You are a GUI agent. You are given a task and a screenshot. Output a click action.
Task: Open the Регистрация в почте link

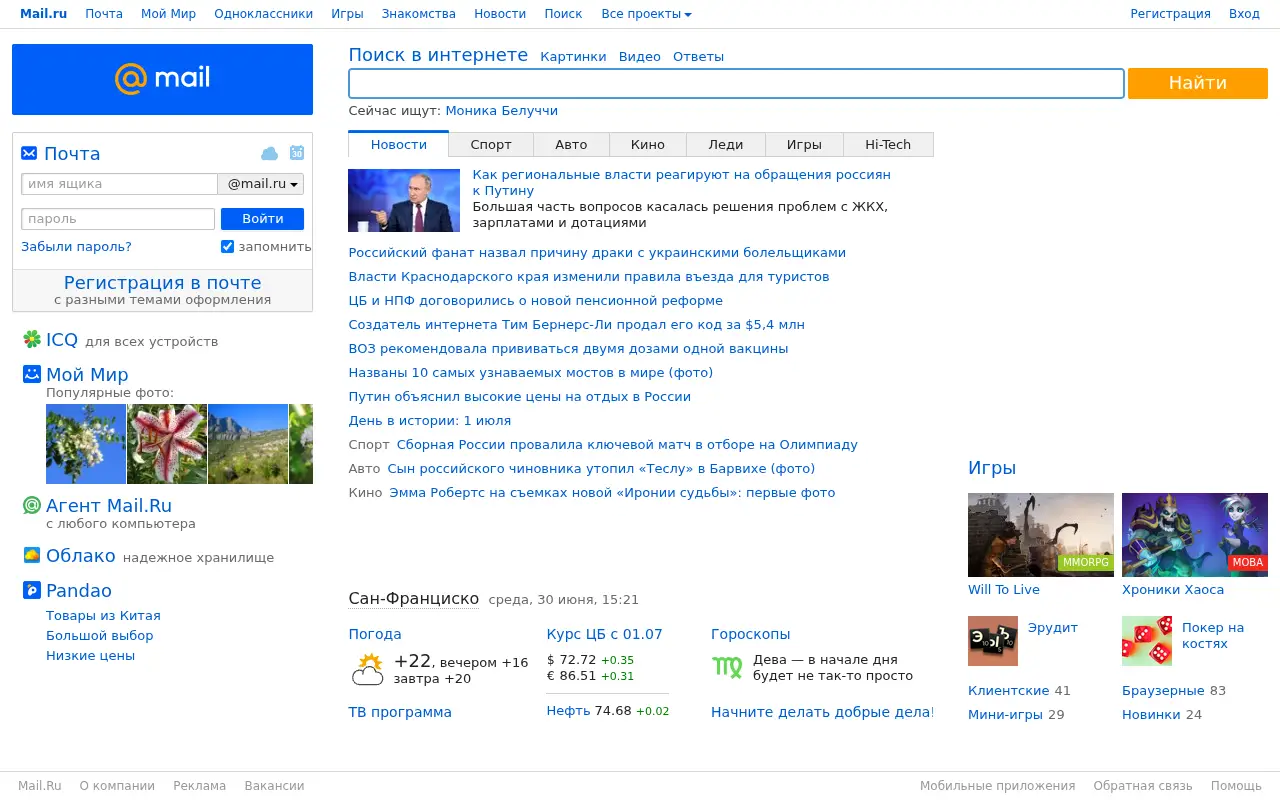(162, 283)
